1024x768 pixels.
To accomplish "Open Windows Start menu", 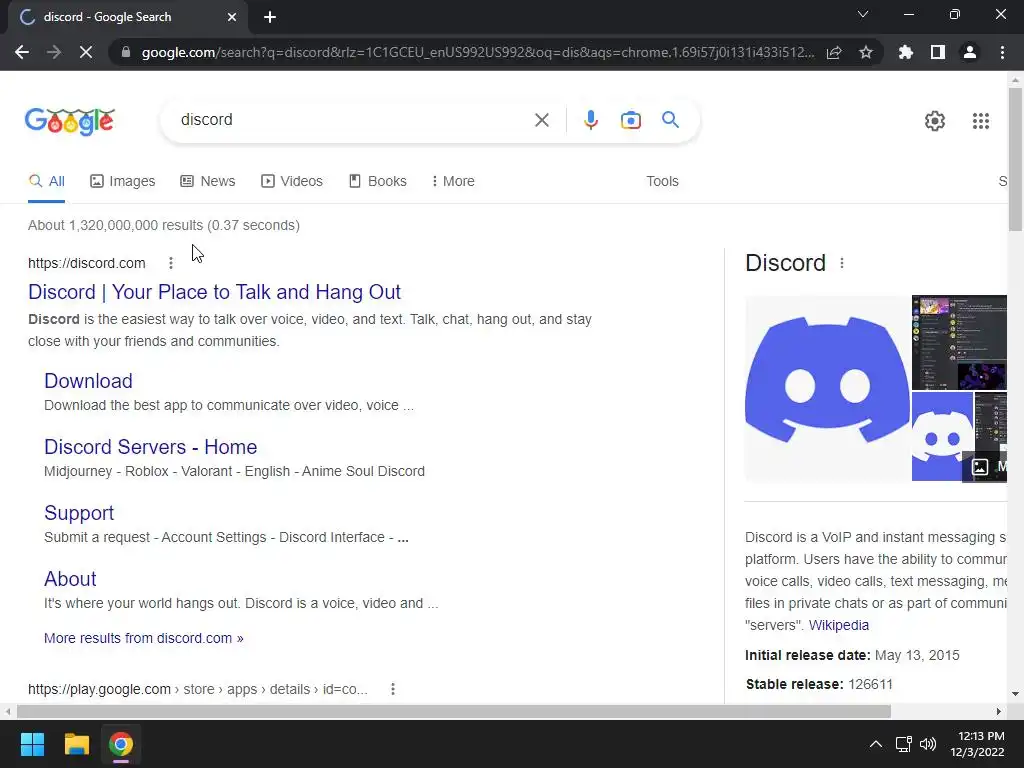I will click(32, 744).
